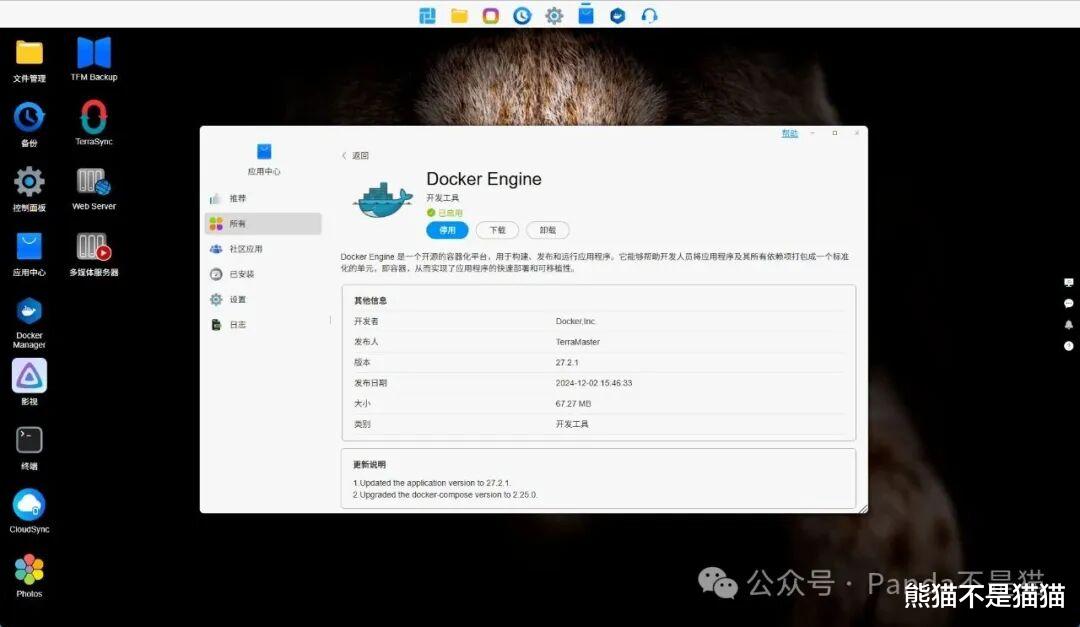
Task: Launch the 多媒体服务器 desktop icon
Action: [94, 254]
